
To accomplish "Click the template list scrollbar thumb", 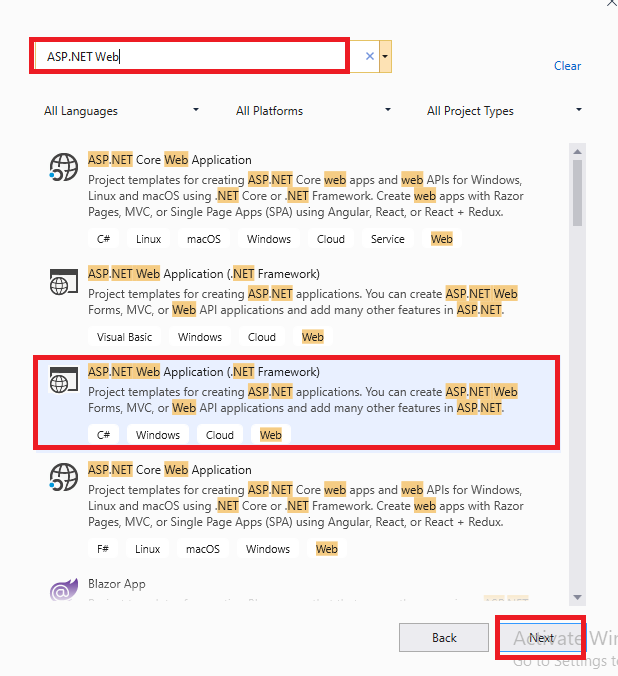I will [x=577, y=193].
